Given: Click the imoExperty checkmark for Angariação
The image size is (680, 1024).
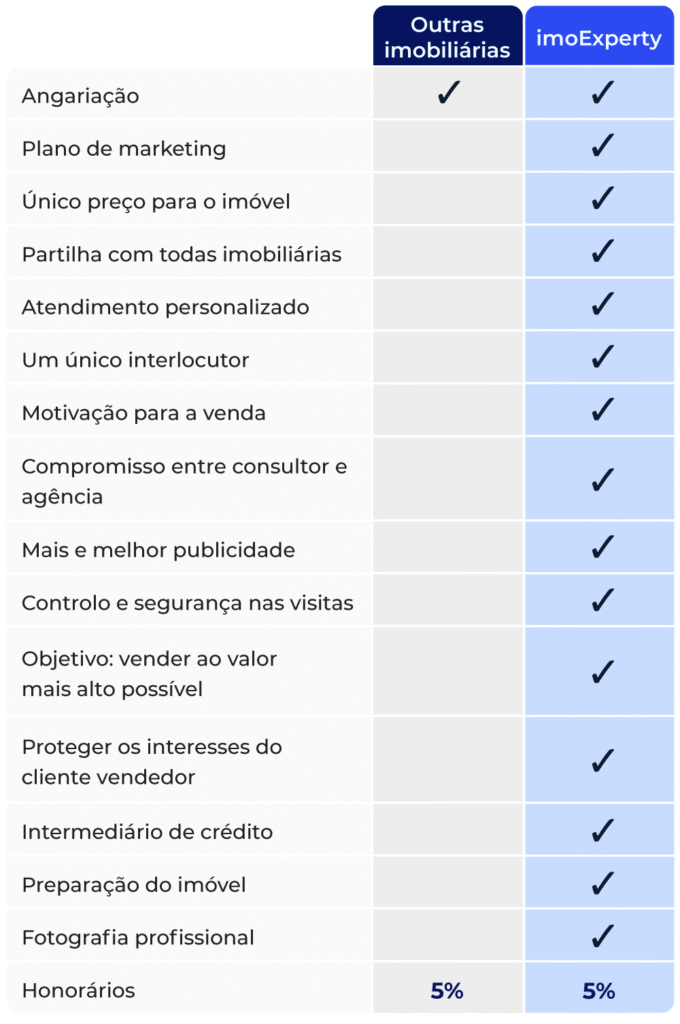Looking at the screenshot, I should (601, 94).
